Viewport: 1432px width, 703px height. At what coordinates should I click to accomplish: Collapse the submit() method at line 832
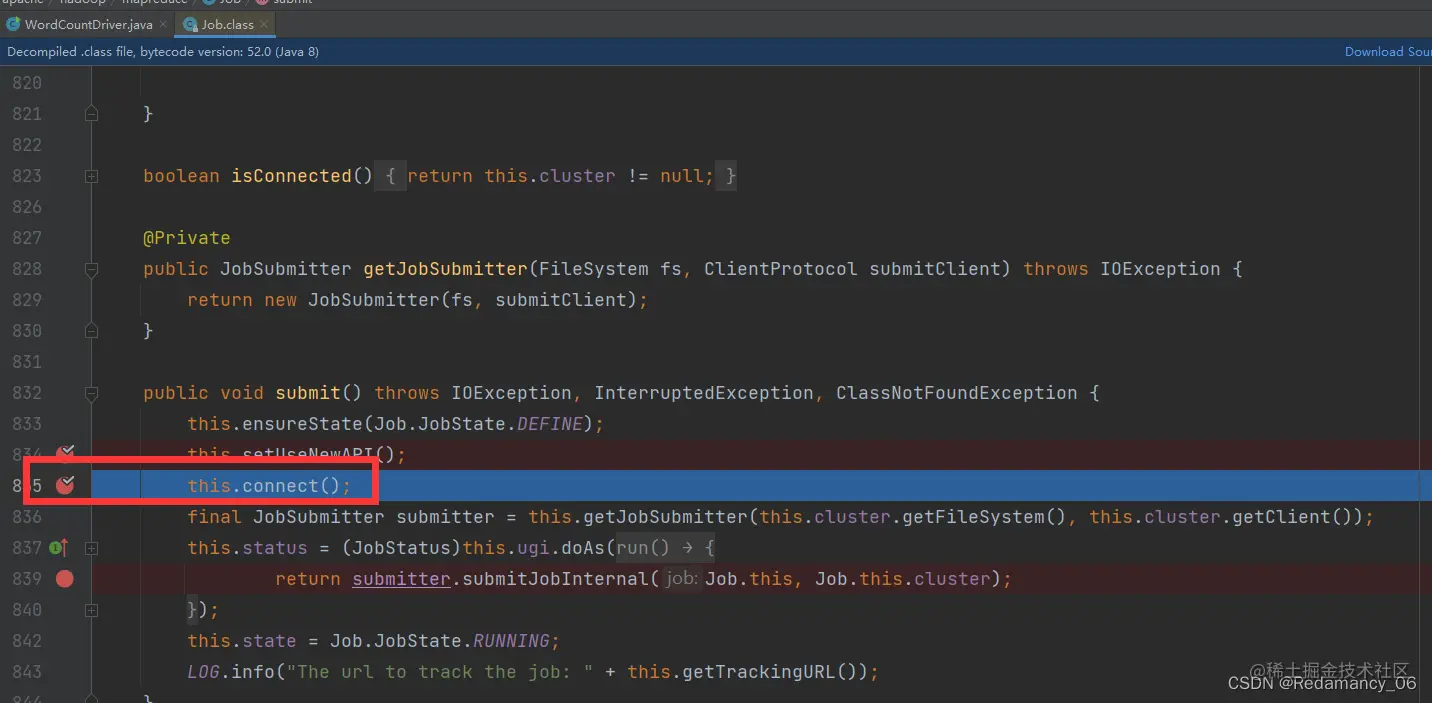[91, 393]
